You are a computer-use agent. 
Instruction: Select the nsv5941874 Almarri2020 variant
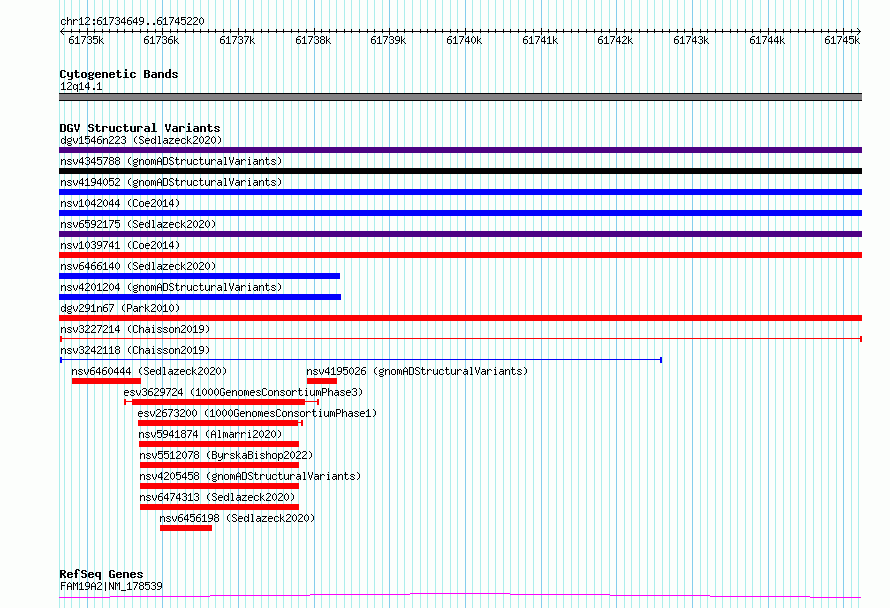point(219,444)
